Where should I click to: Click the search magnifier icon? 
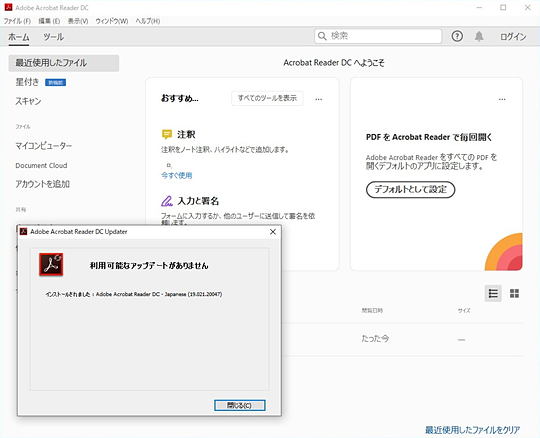click(x=322, y=36)
